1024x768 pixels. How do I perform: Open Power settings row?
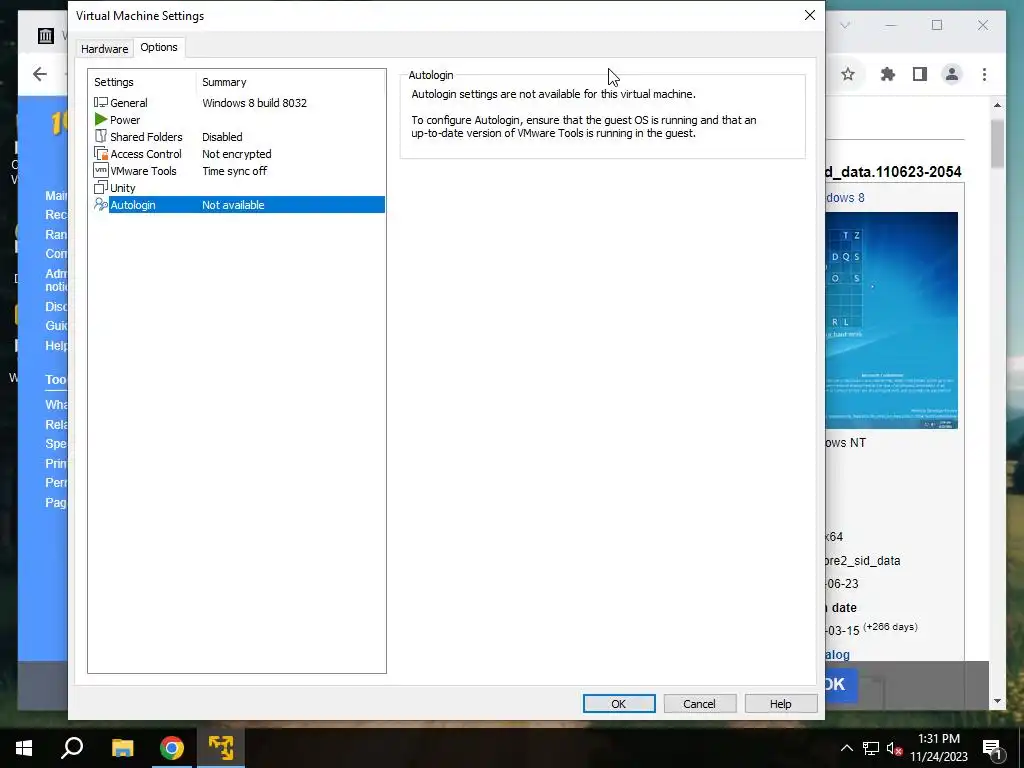point(239,120)
